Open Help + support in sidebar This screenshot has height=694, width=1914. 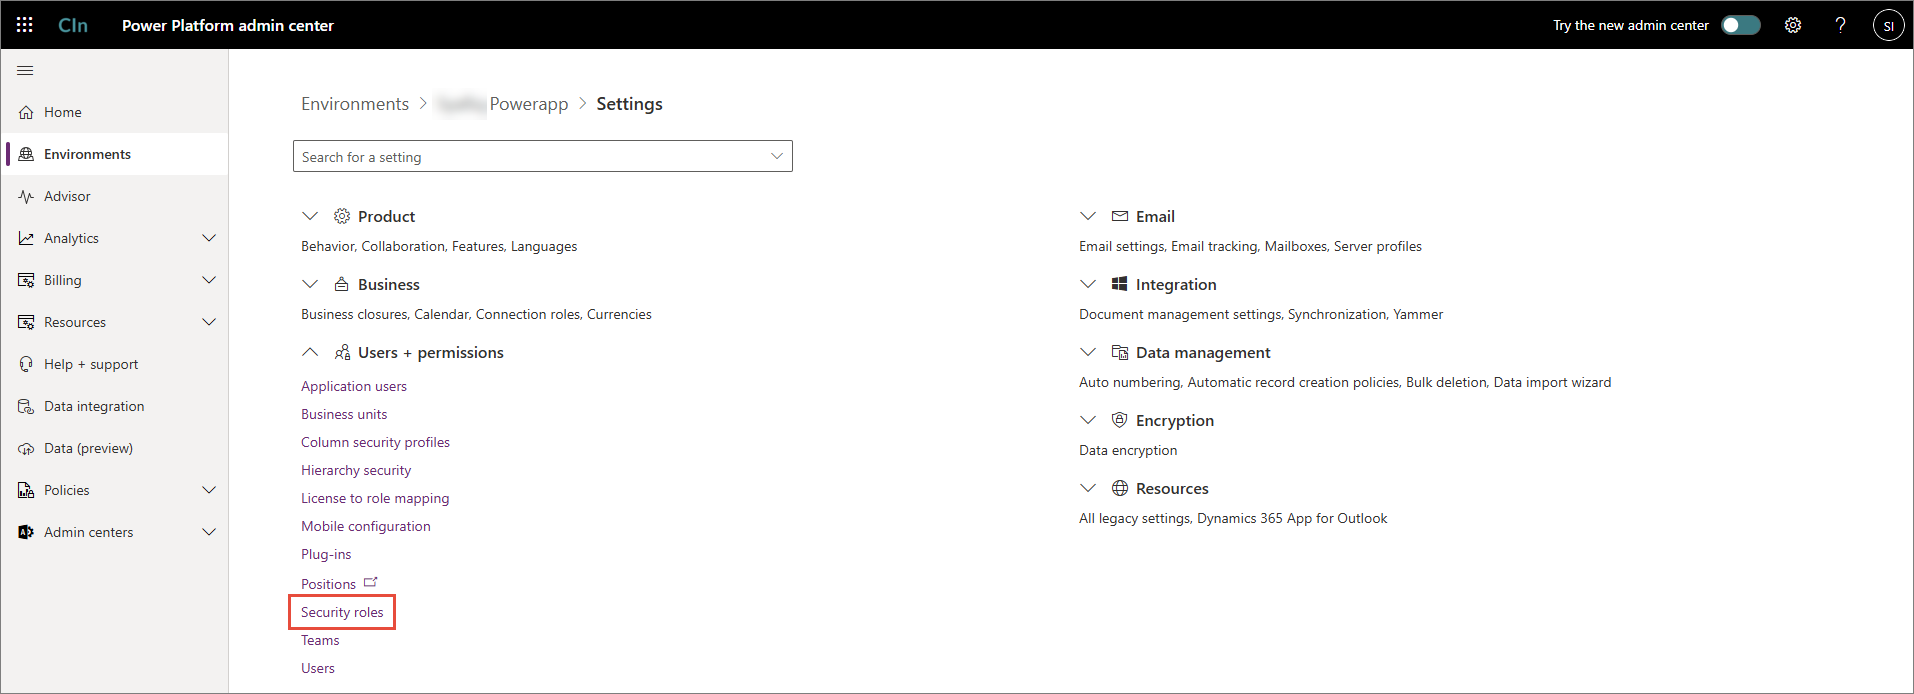[91, 364]
